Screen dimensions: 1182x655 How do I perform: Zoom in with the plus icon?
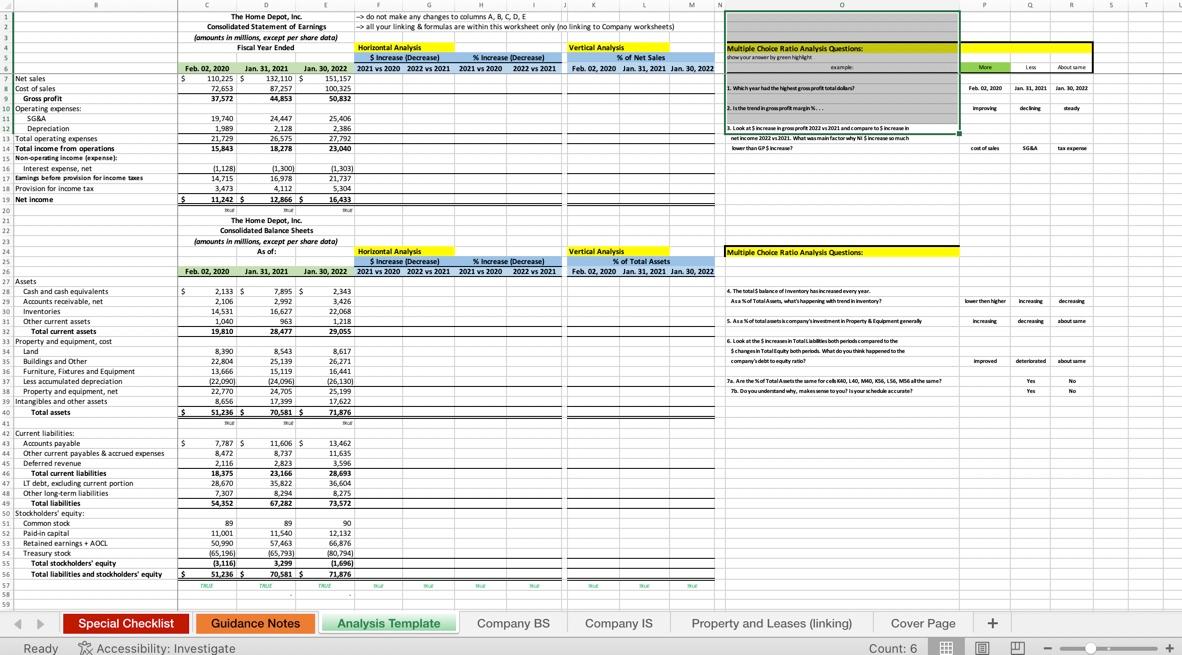point(1169,648)
